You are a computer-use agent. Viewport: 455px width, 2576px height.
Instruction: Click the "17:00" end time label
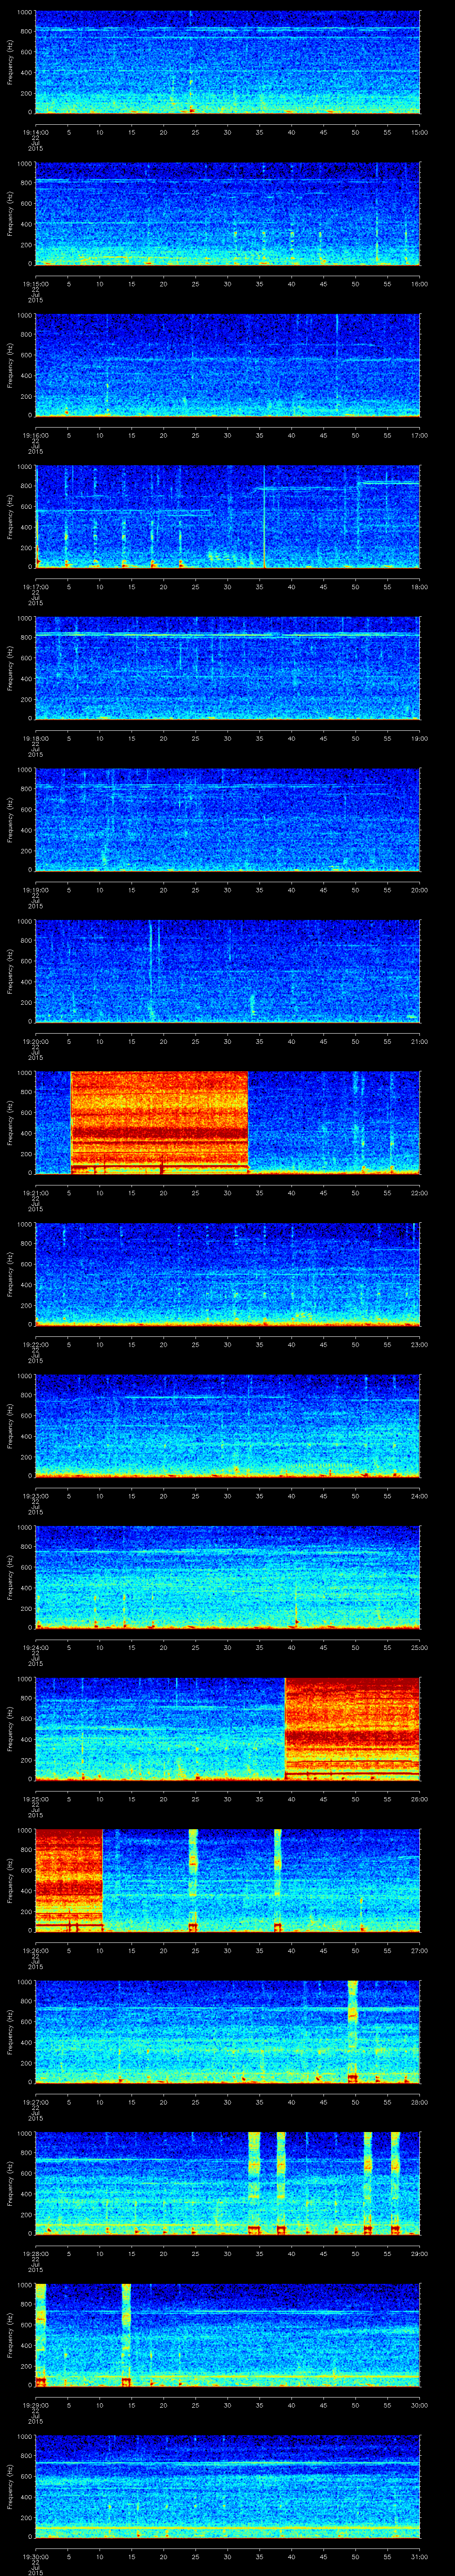[x=419, y=435]
